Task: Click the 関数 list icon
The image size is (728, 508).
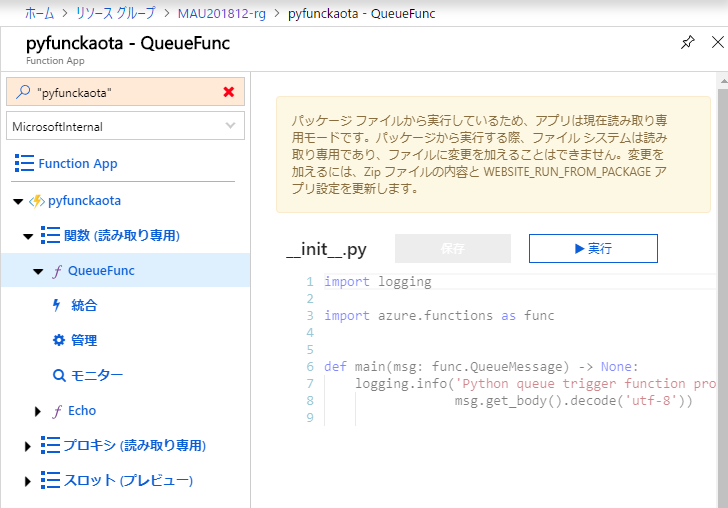Action: [50, 235]
